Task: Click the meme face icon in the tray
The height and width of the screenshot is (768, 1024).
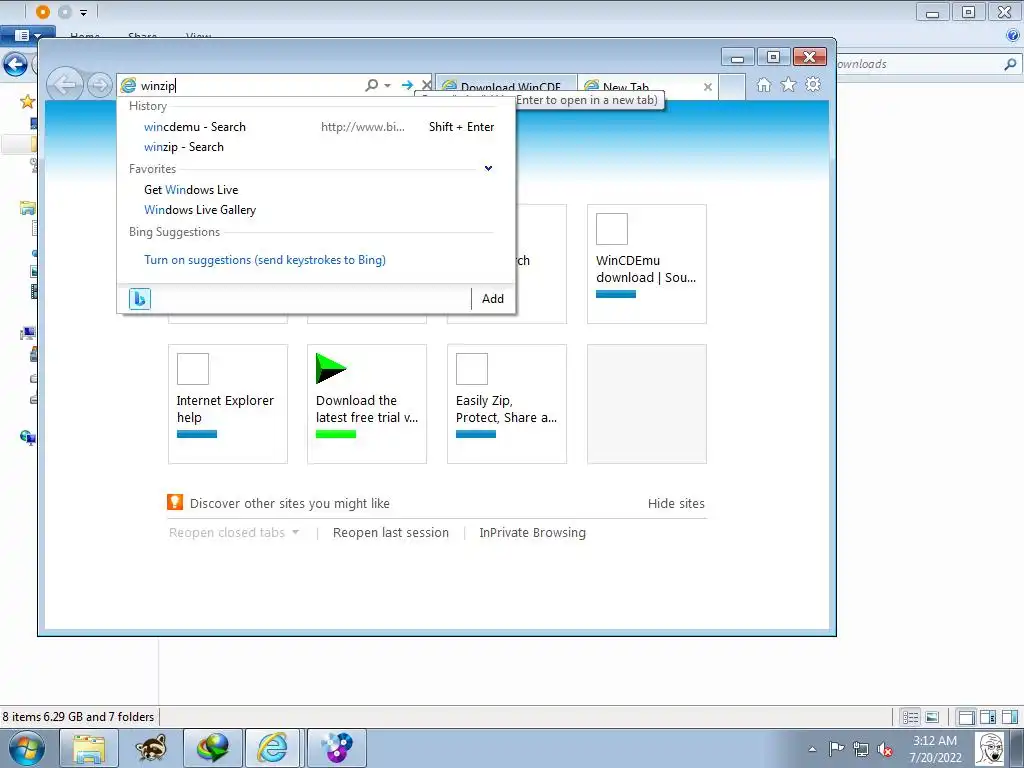Action: pyautogui.click(x=990, y=748)
